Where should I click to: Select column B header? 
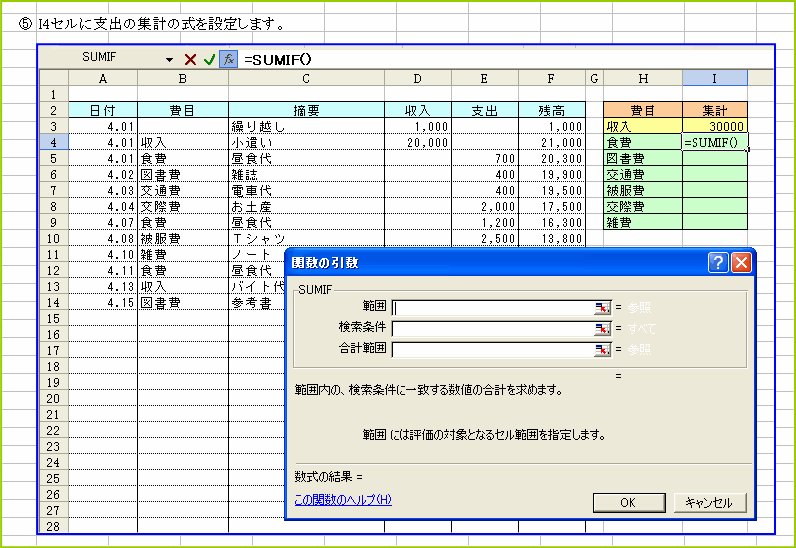coord(183,78)
